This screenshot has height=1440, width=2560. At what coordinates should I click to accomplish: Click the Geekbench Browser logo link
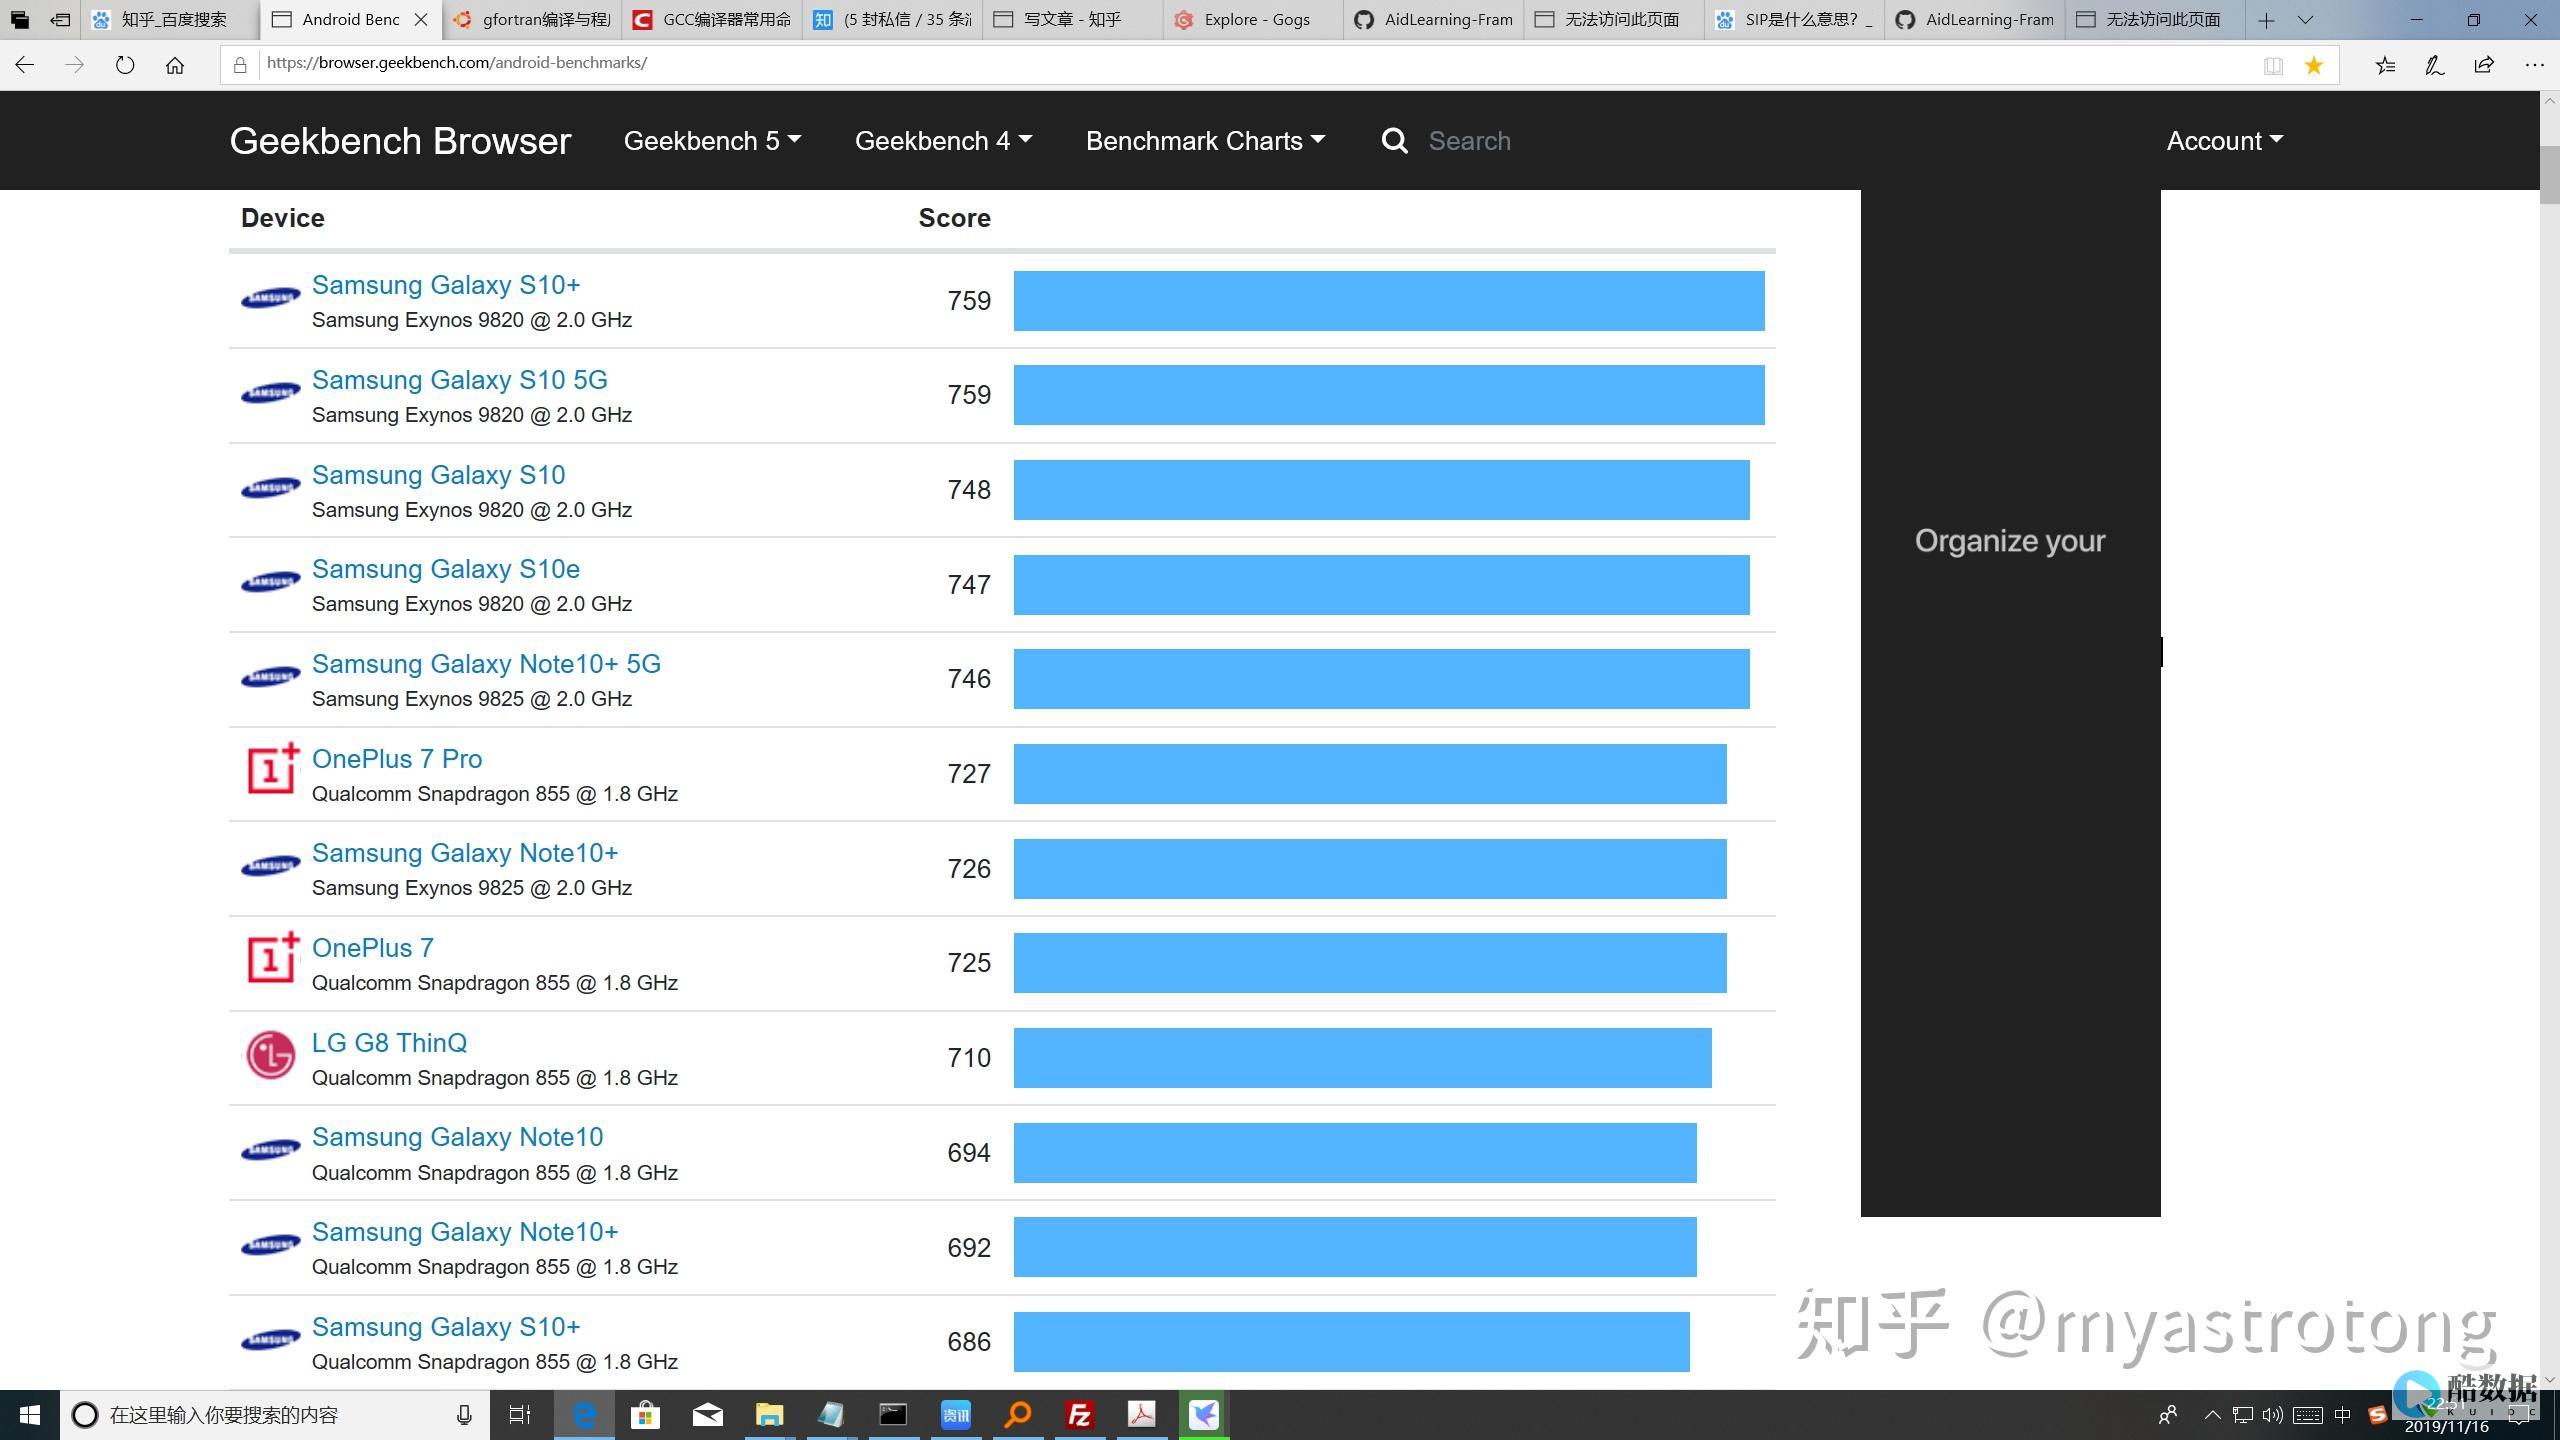[400, 141]
